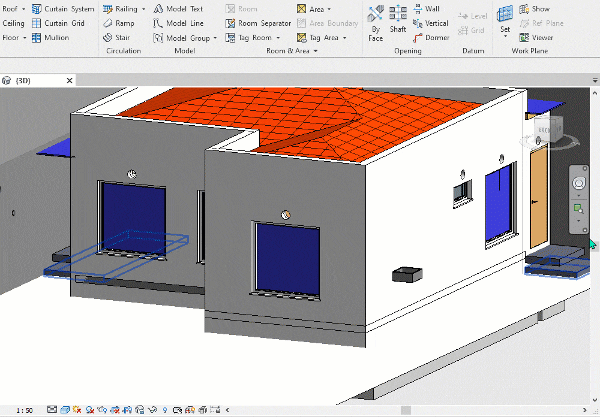
Task: Click the Zoom Region icon in navigation bar
Action: pos(578,208)
